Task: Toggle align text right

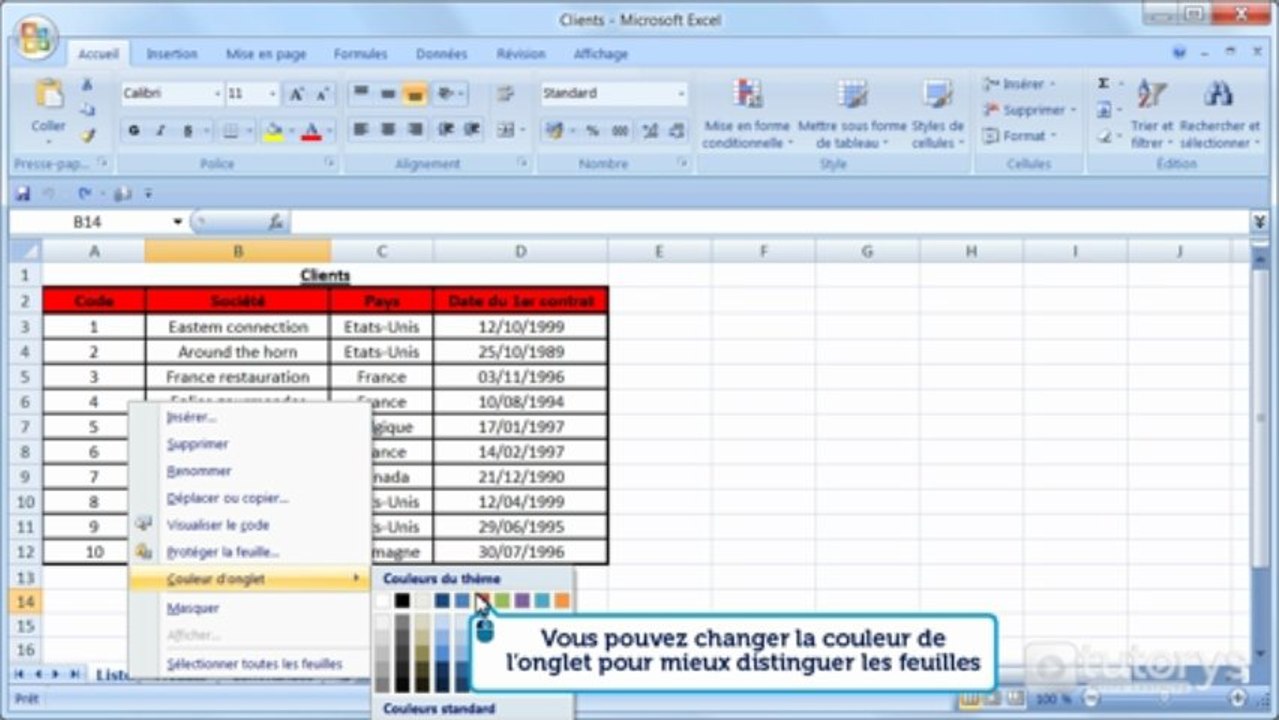Action: tap(414, 130)
